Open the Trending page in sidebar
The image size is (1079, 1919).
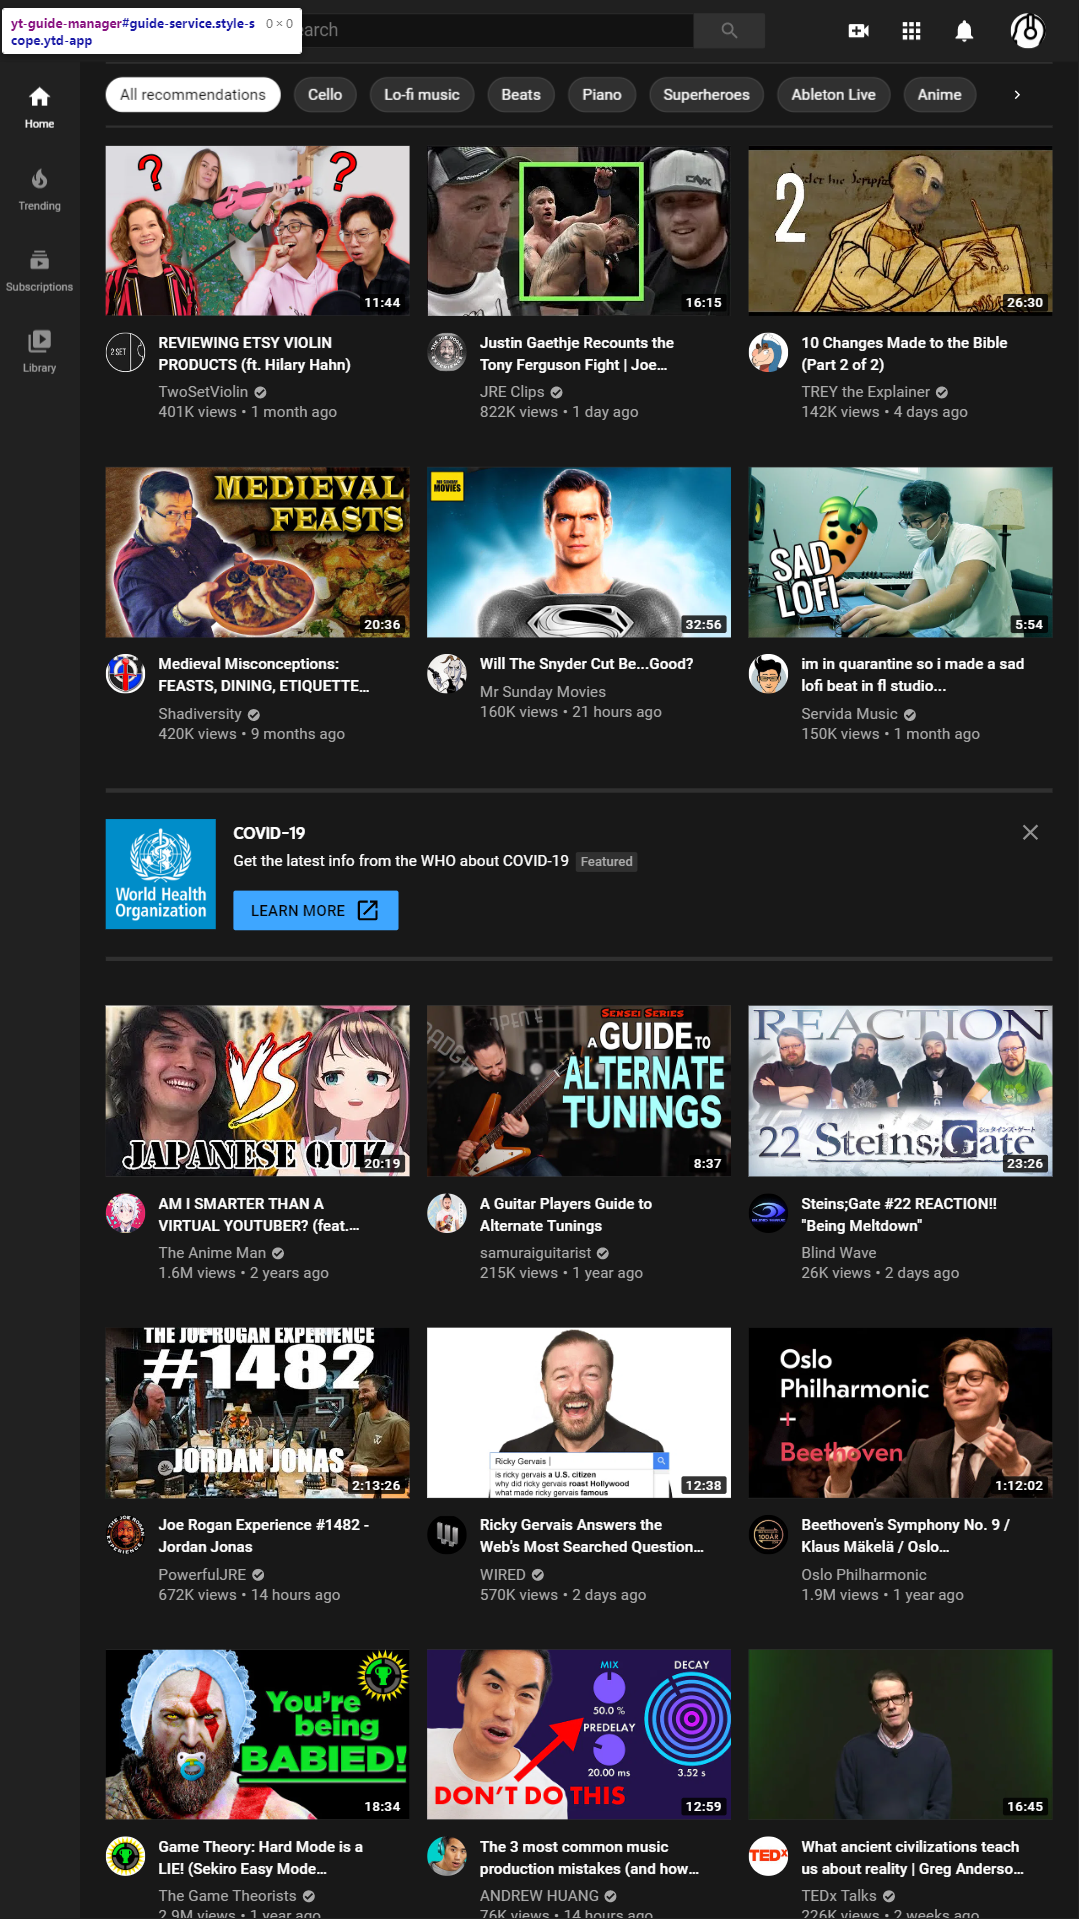coord(39,189)
